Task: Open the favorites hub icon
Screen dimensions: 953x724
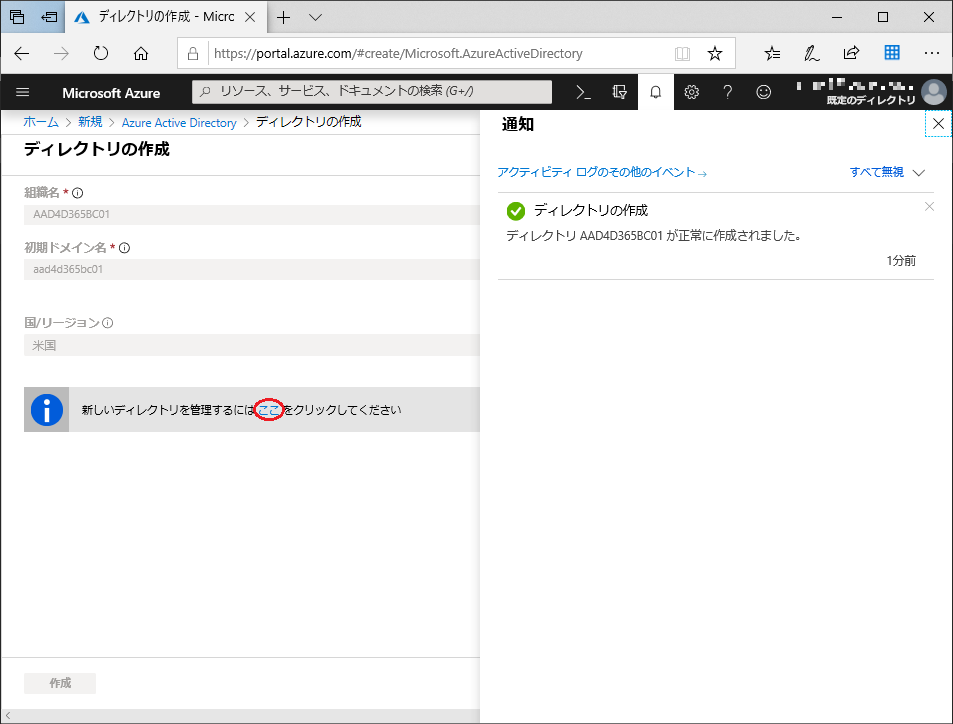Action: pos(772,53)
